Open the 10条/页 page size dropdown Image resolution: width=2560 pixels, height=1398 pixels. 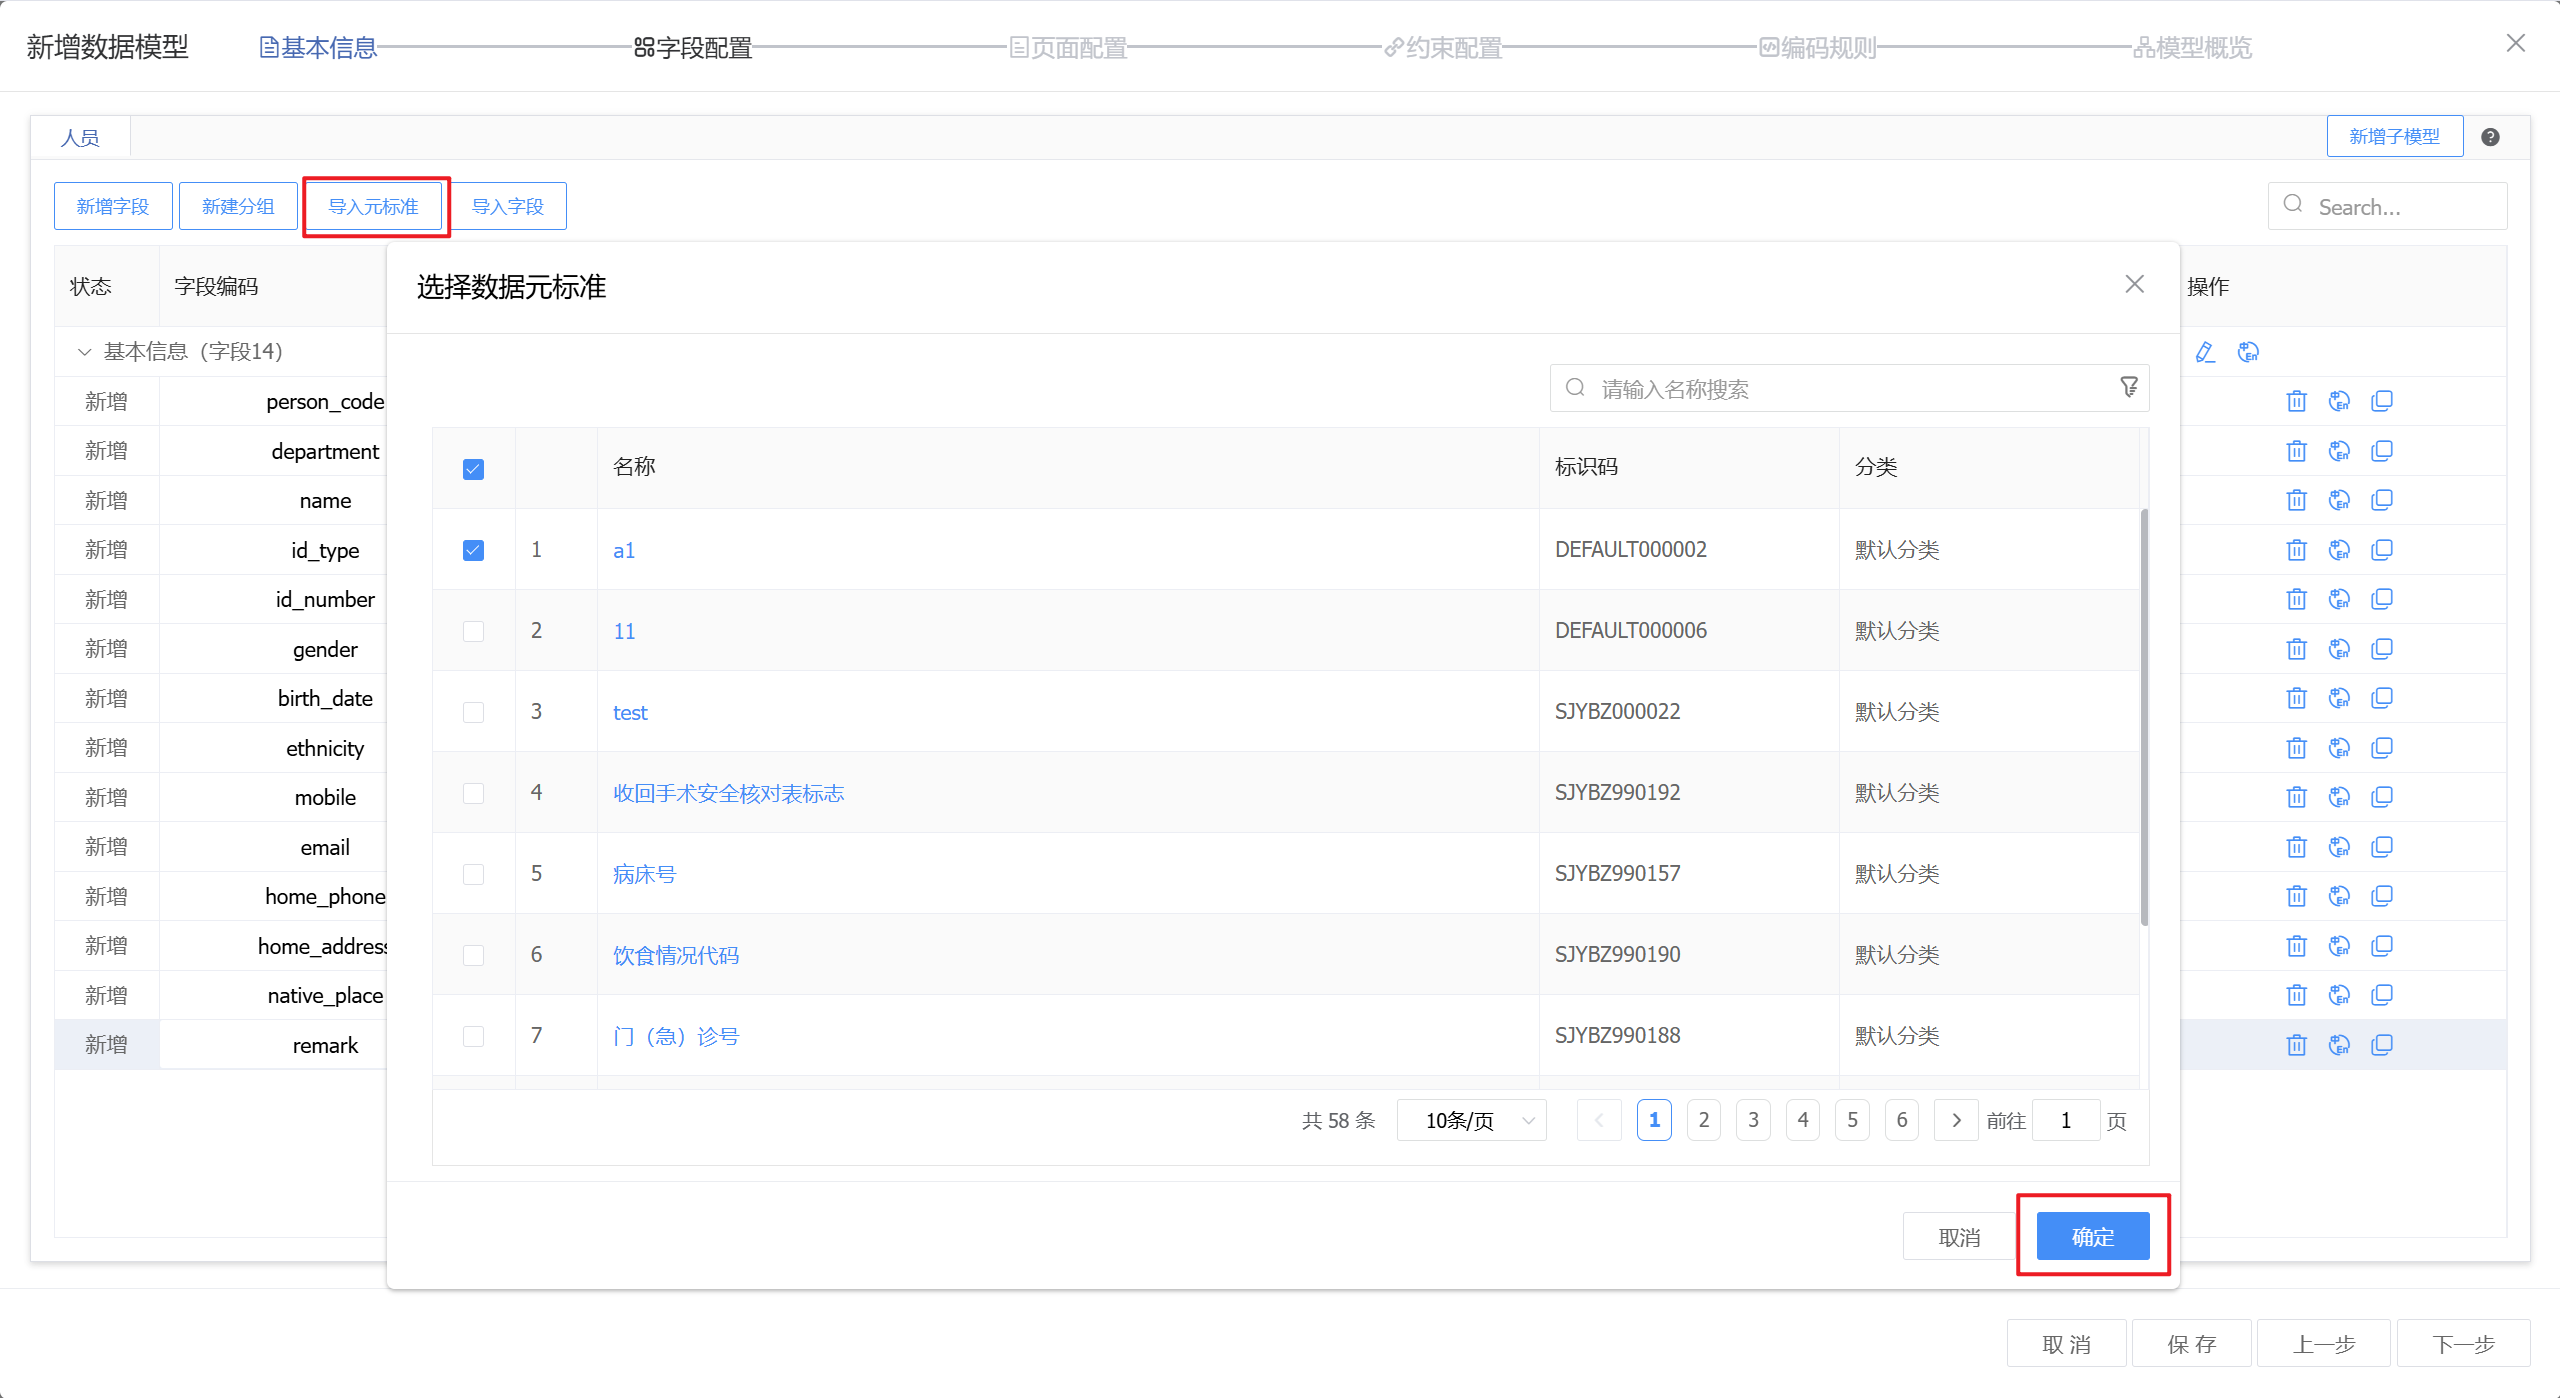tap(1471, 1120)
